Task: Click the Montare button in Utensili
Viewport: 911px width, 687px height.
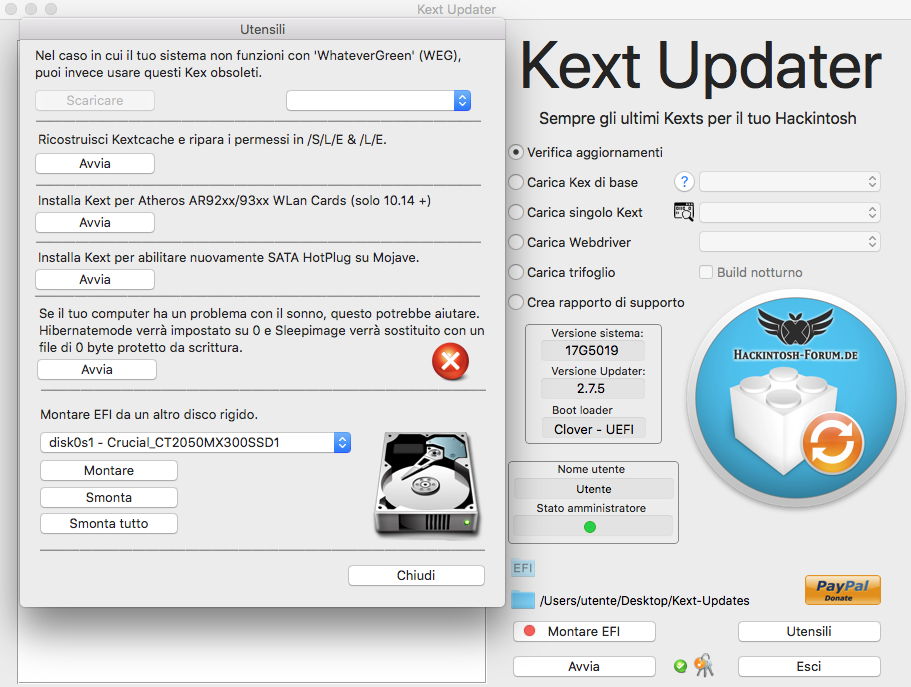Action: pos(109,471)
